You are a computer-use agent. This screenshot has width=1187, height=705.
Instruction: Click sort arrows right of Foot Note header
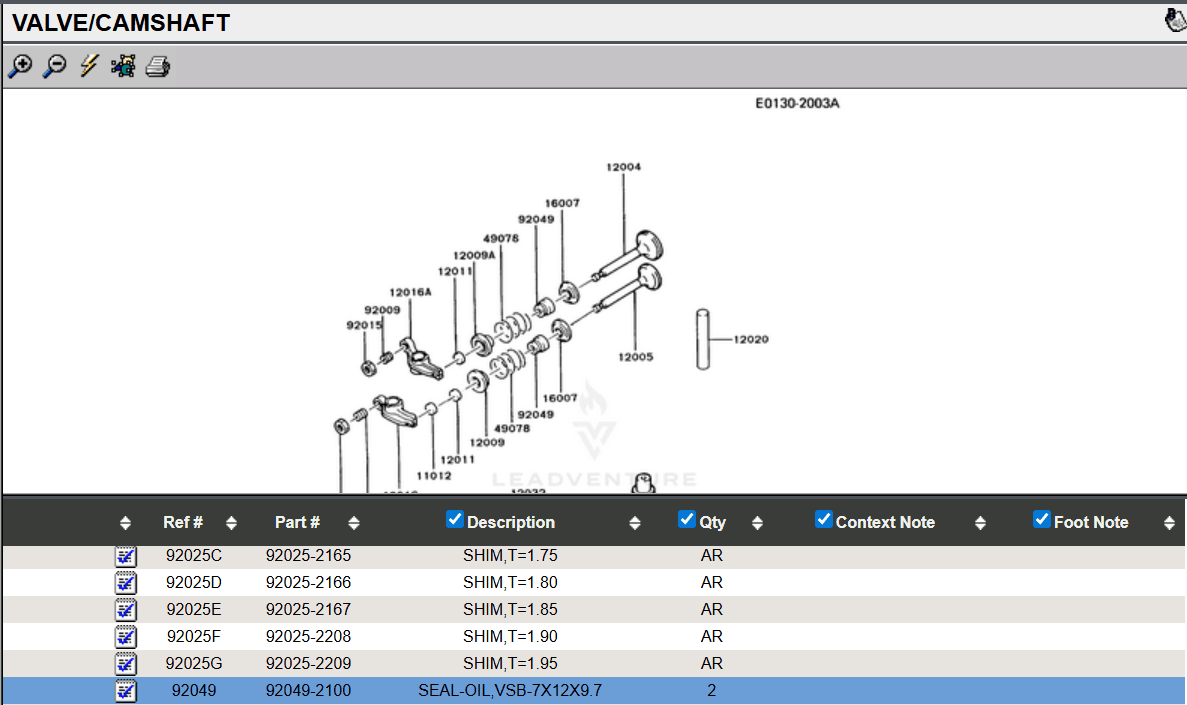(x=1168, y=523)
